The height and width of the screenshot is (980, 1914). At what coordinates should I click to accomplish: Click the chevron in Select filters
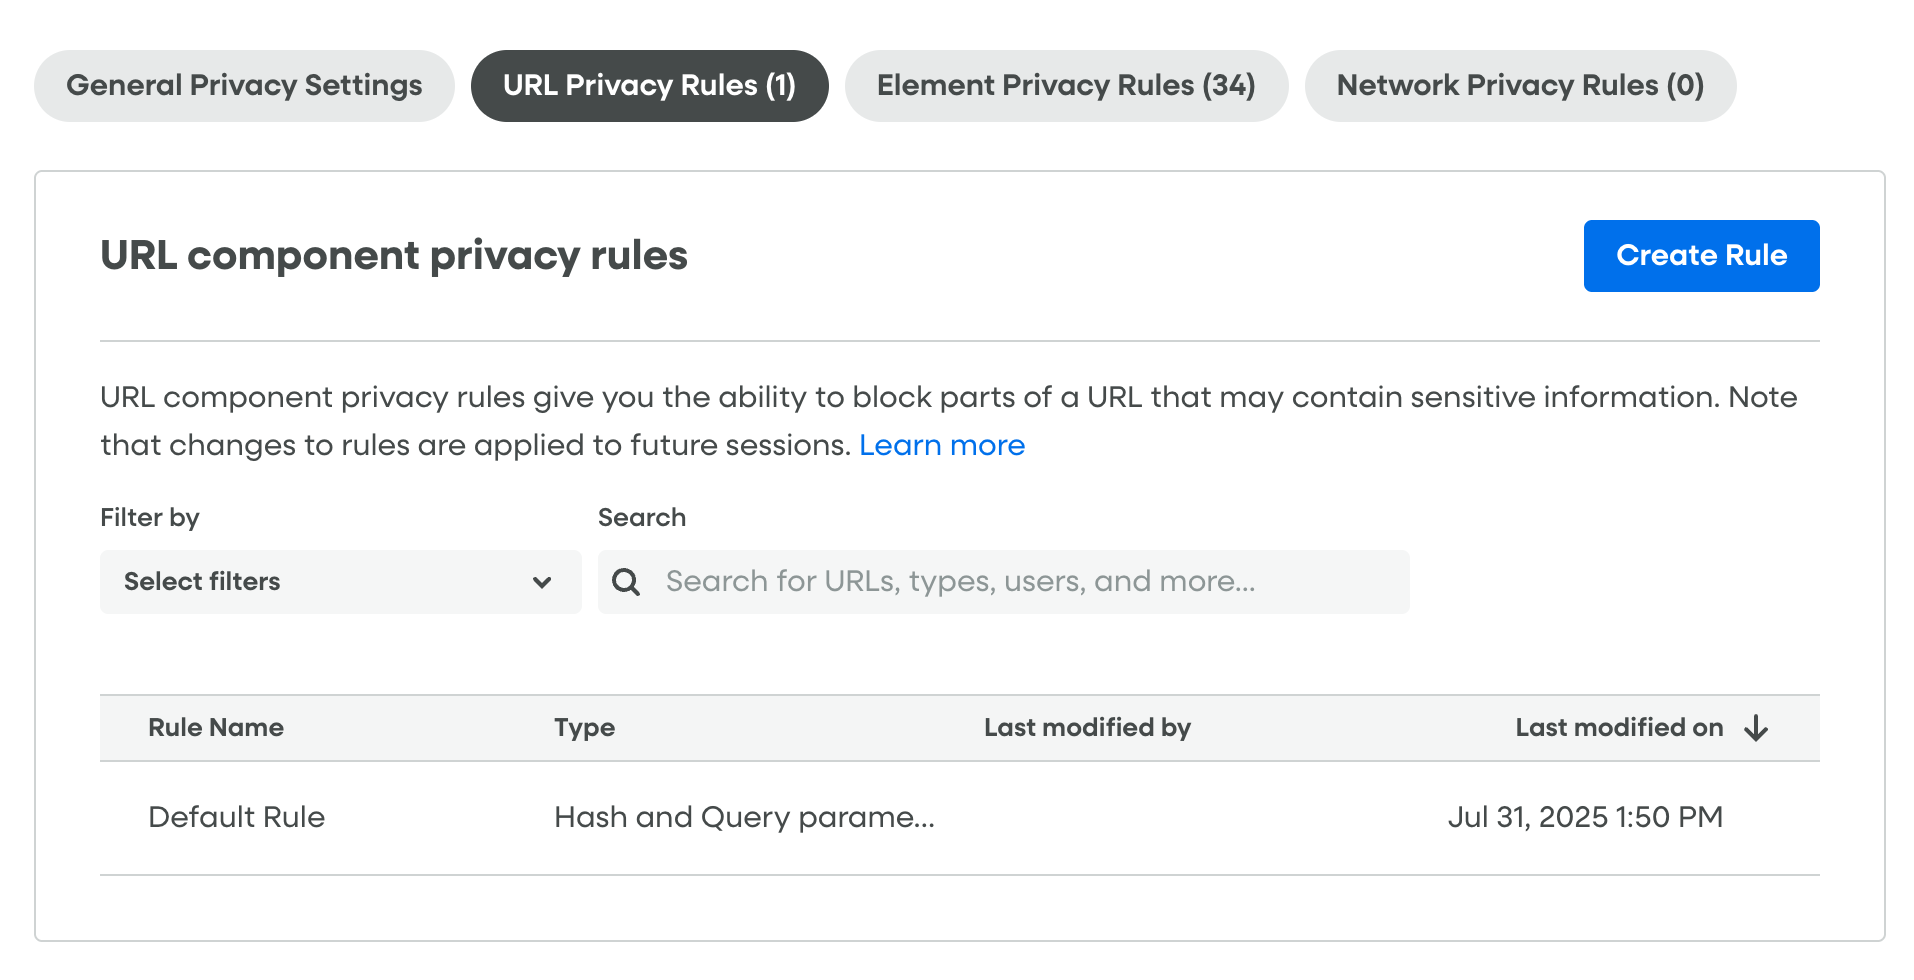tap(542, 582)
